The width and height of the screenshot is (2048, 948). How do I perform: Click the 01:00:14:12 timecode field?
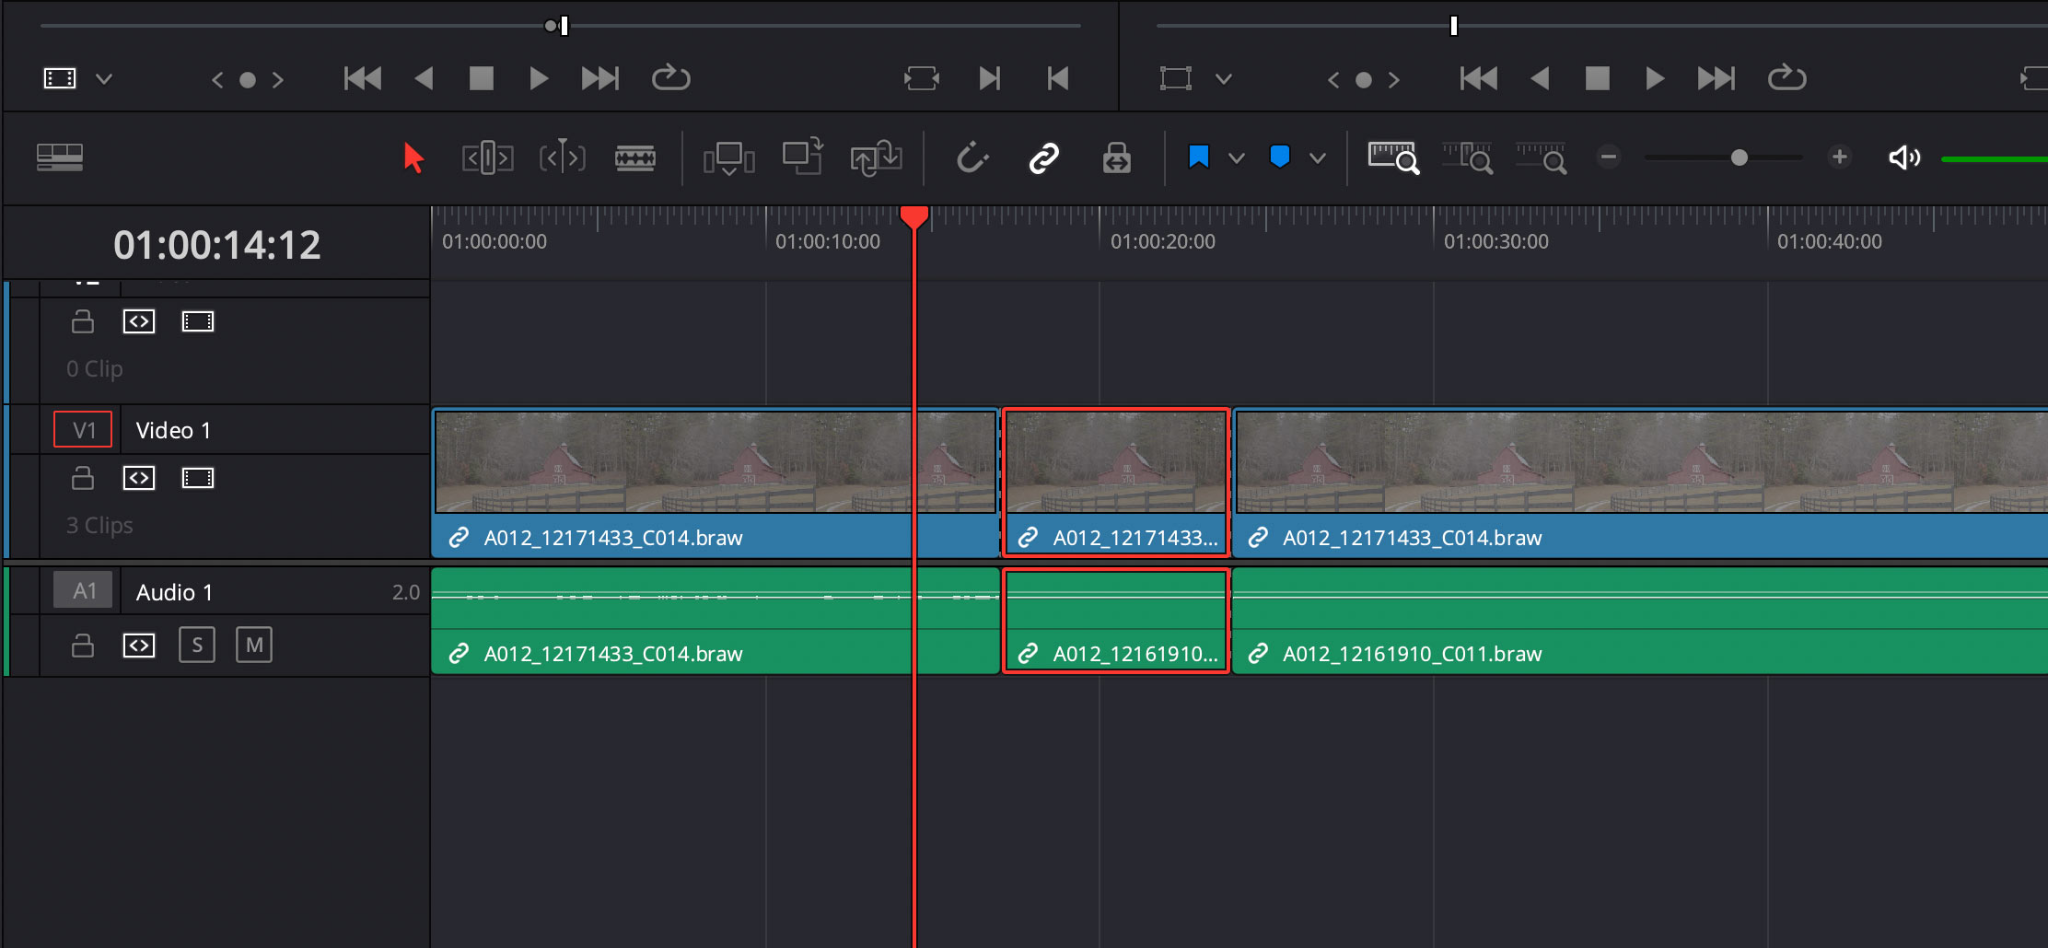click(x=217, y=245)
